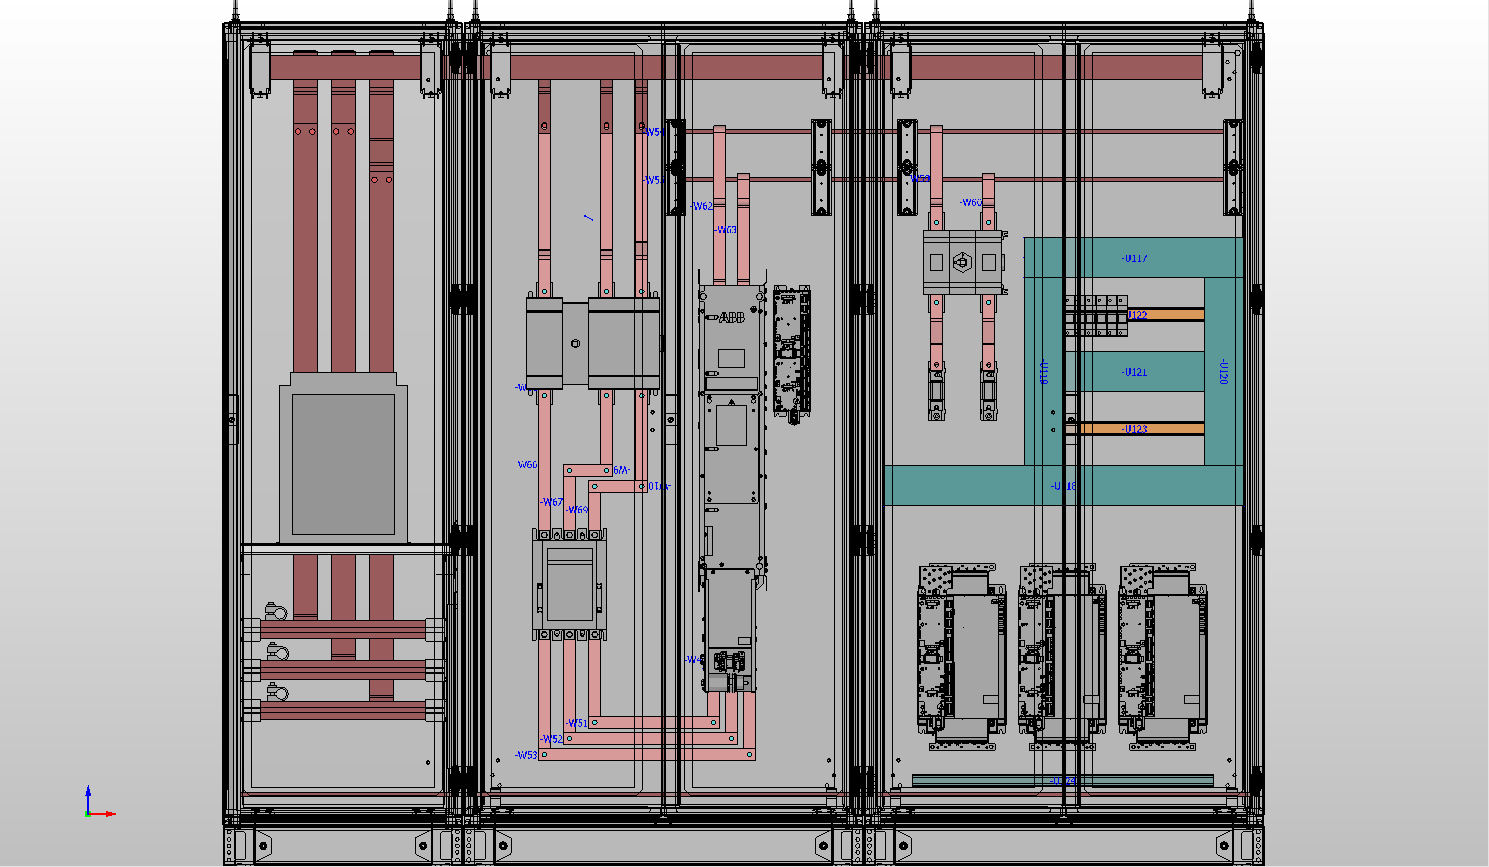Select the large transformer block in left cabinet

coord(343,460)
